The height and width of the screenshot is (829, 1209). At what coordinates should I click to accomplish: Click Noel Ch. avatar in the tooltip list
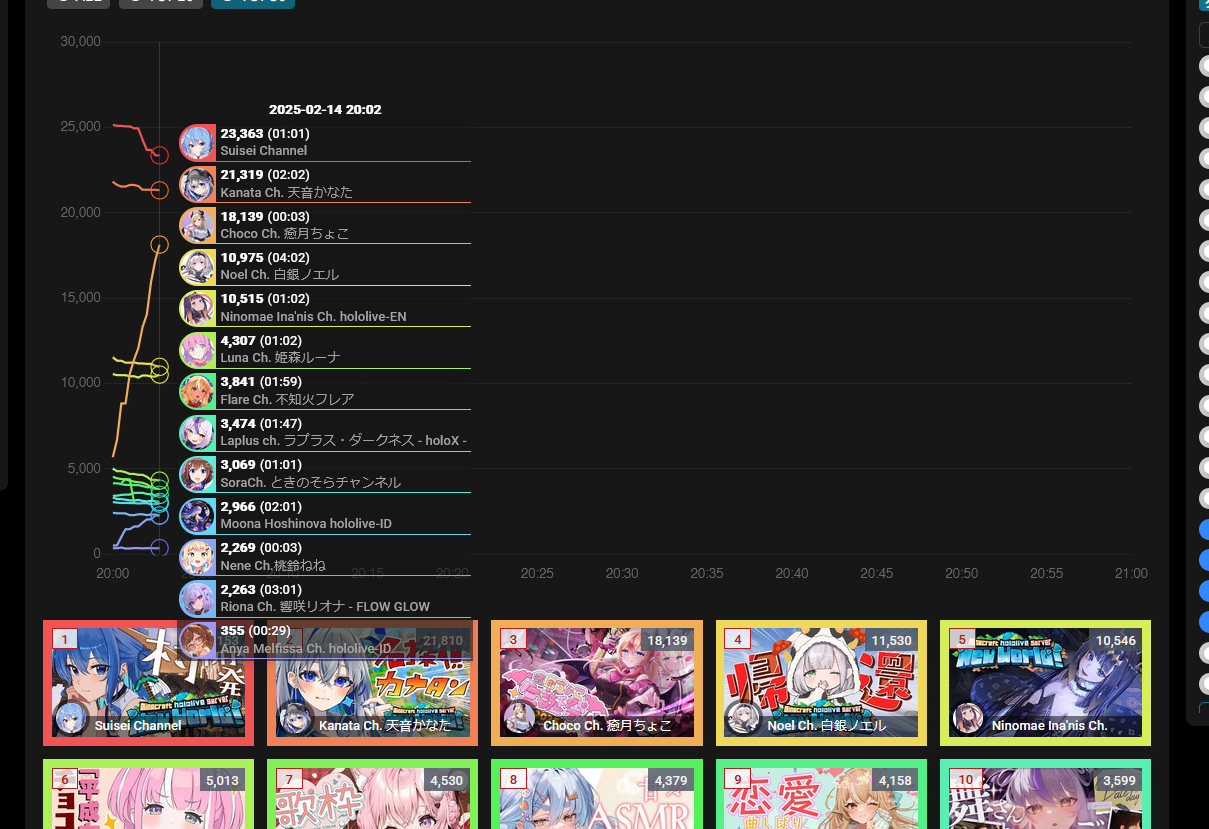(x=197, y=268)
